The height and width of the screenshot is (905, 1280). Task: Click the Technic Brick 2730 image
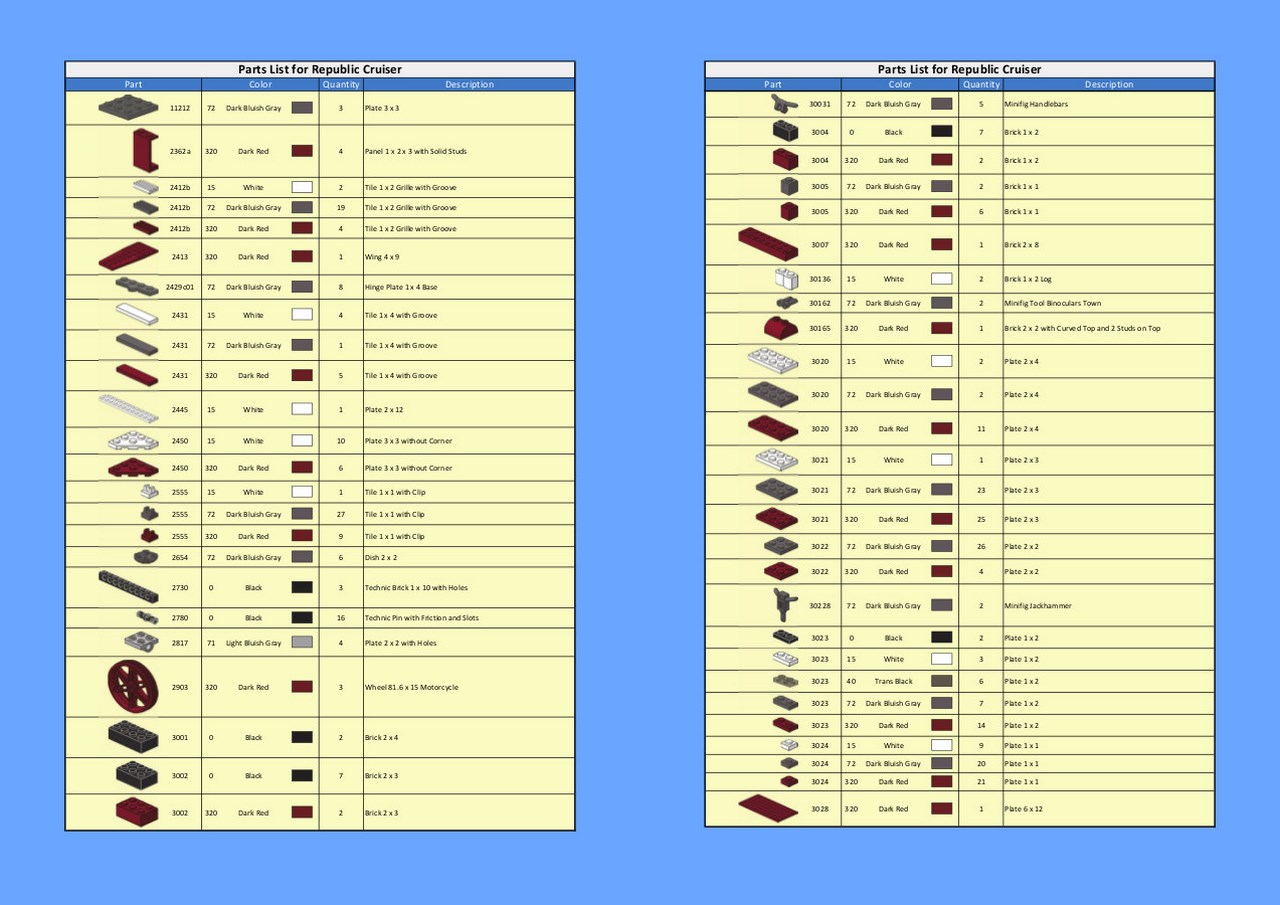(129, 587)
